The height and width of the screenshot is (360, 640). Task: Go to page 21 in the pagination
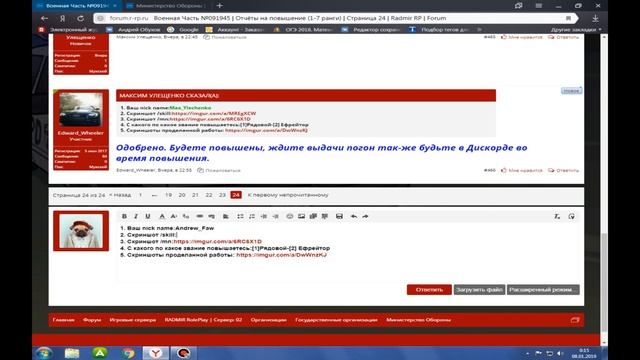click(196, 195)
